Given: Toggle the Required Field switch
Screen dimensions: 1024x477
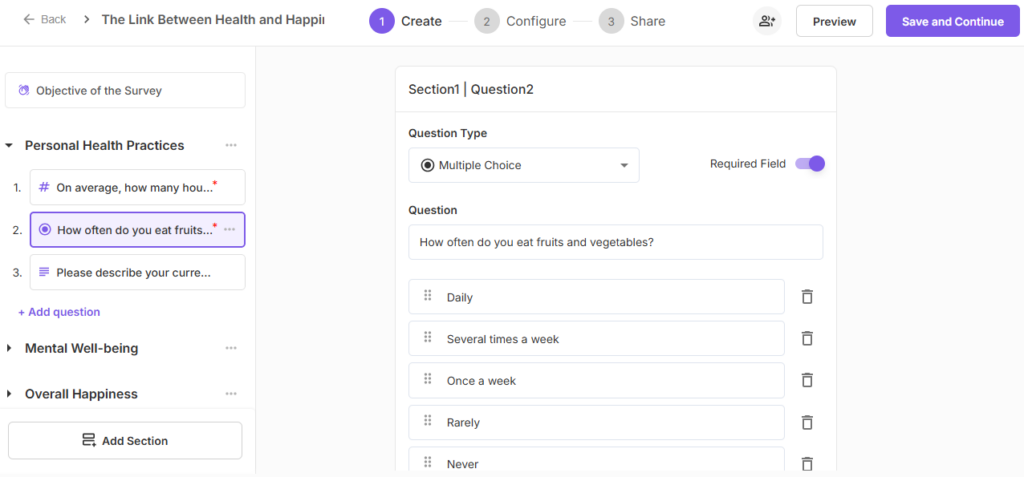Looking at the screenshot, I should click(x=810, y=164).
